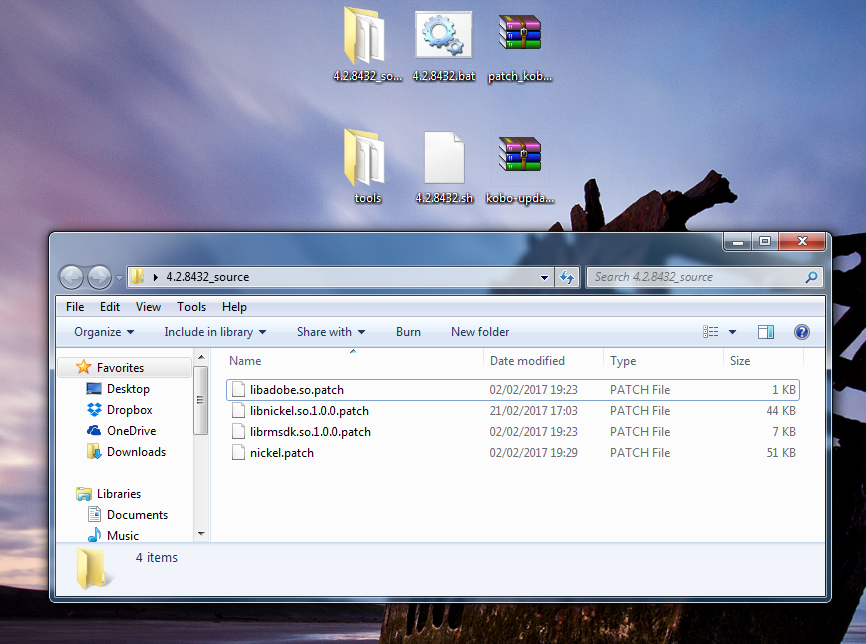Image resolution: width=866 pixels, height=644 pixels.
Task: Select the libnickel.so.1.0.0.patch file icon
Action: point(239,410)
